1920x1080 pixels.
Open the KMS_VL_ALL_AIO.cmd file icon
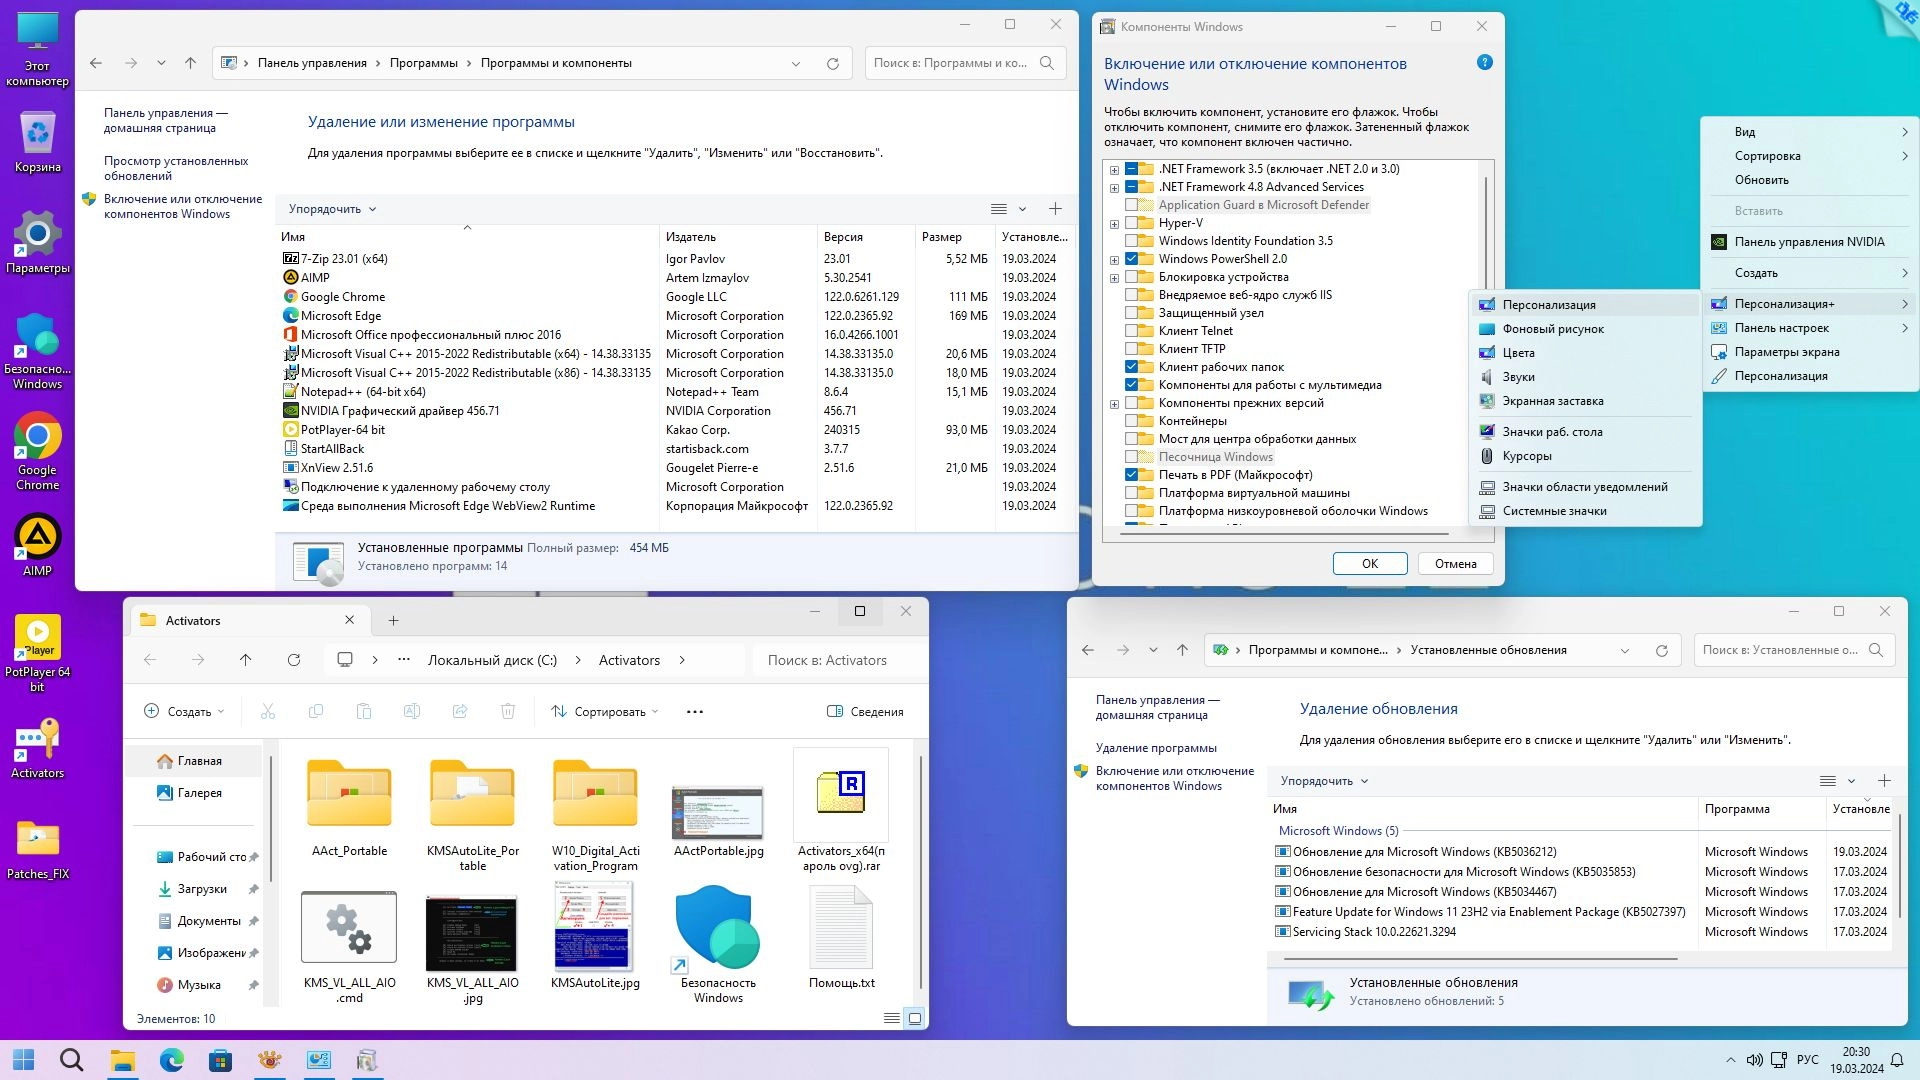point(349,928)
